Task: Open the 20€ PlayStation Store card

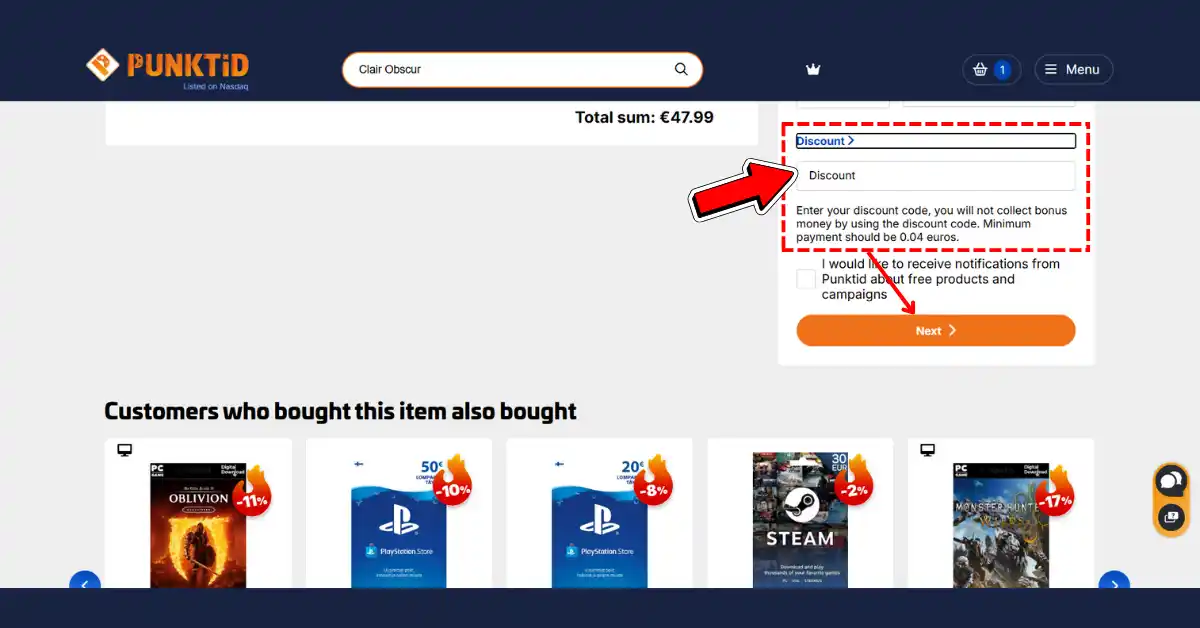Action: coord(599,522)
